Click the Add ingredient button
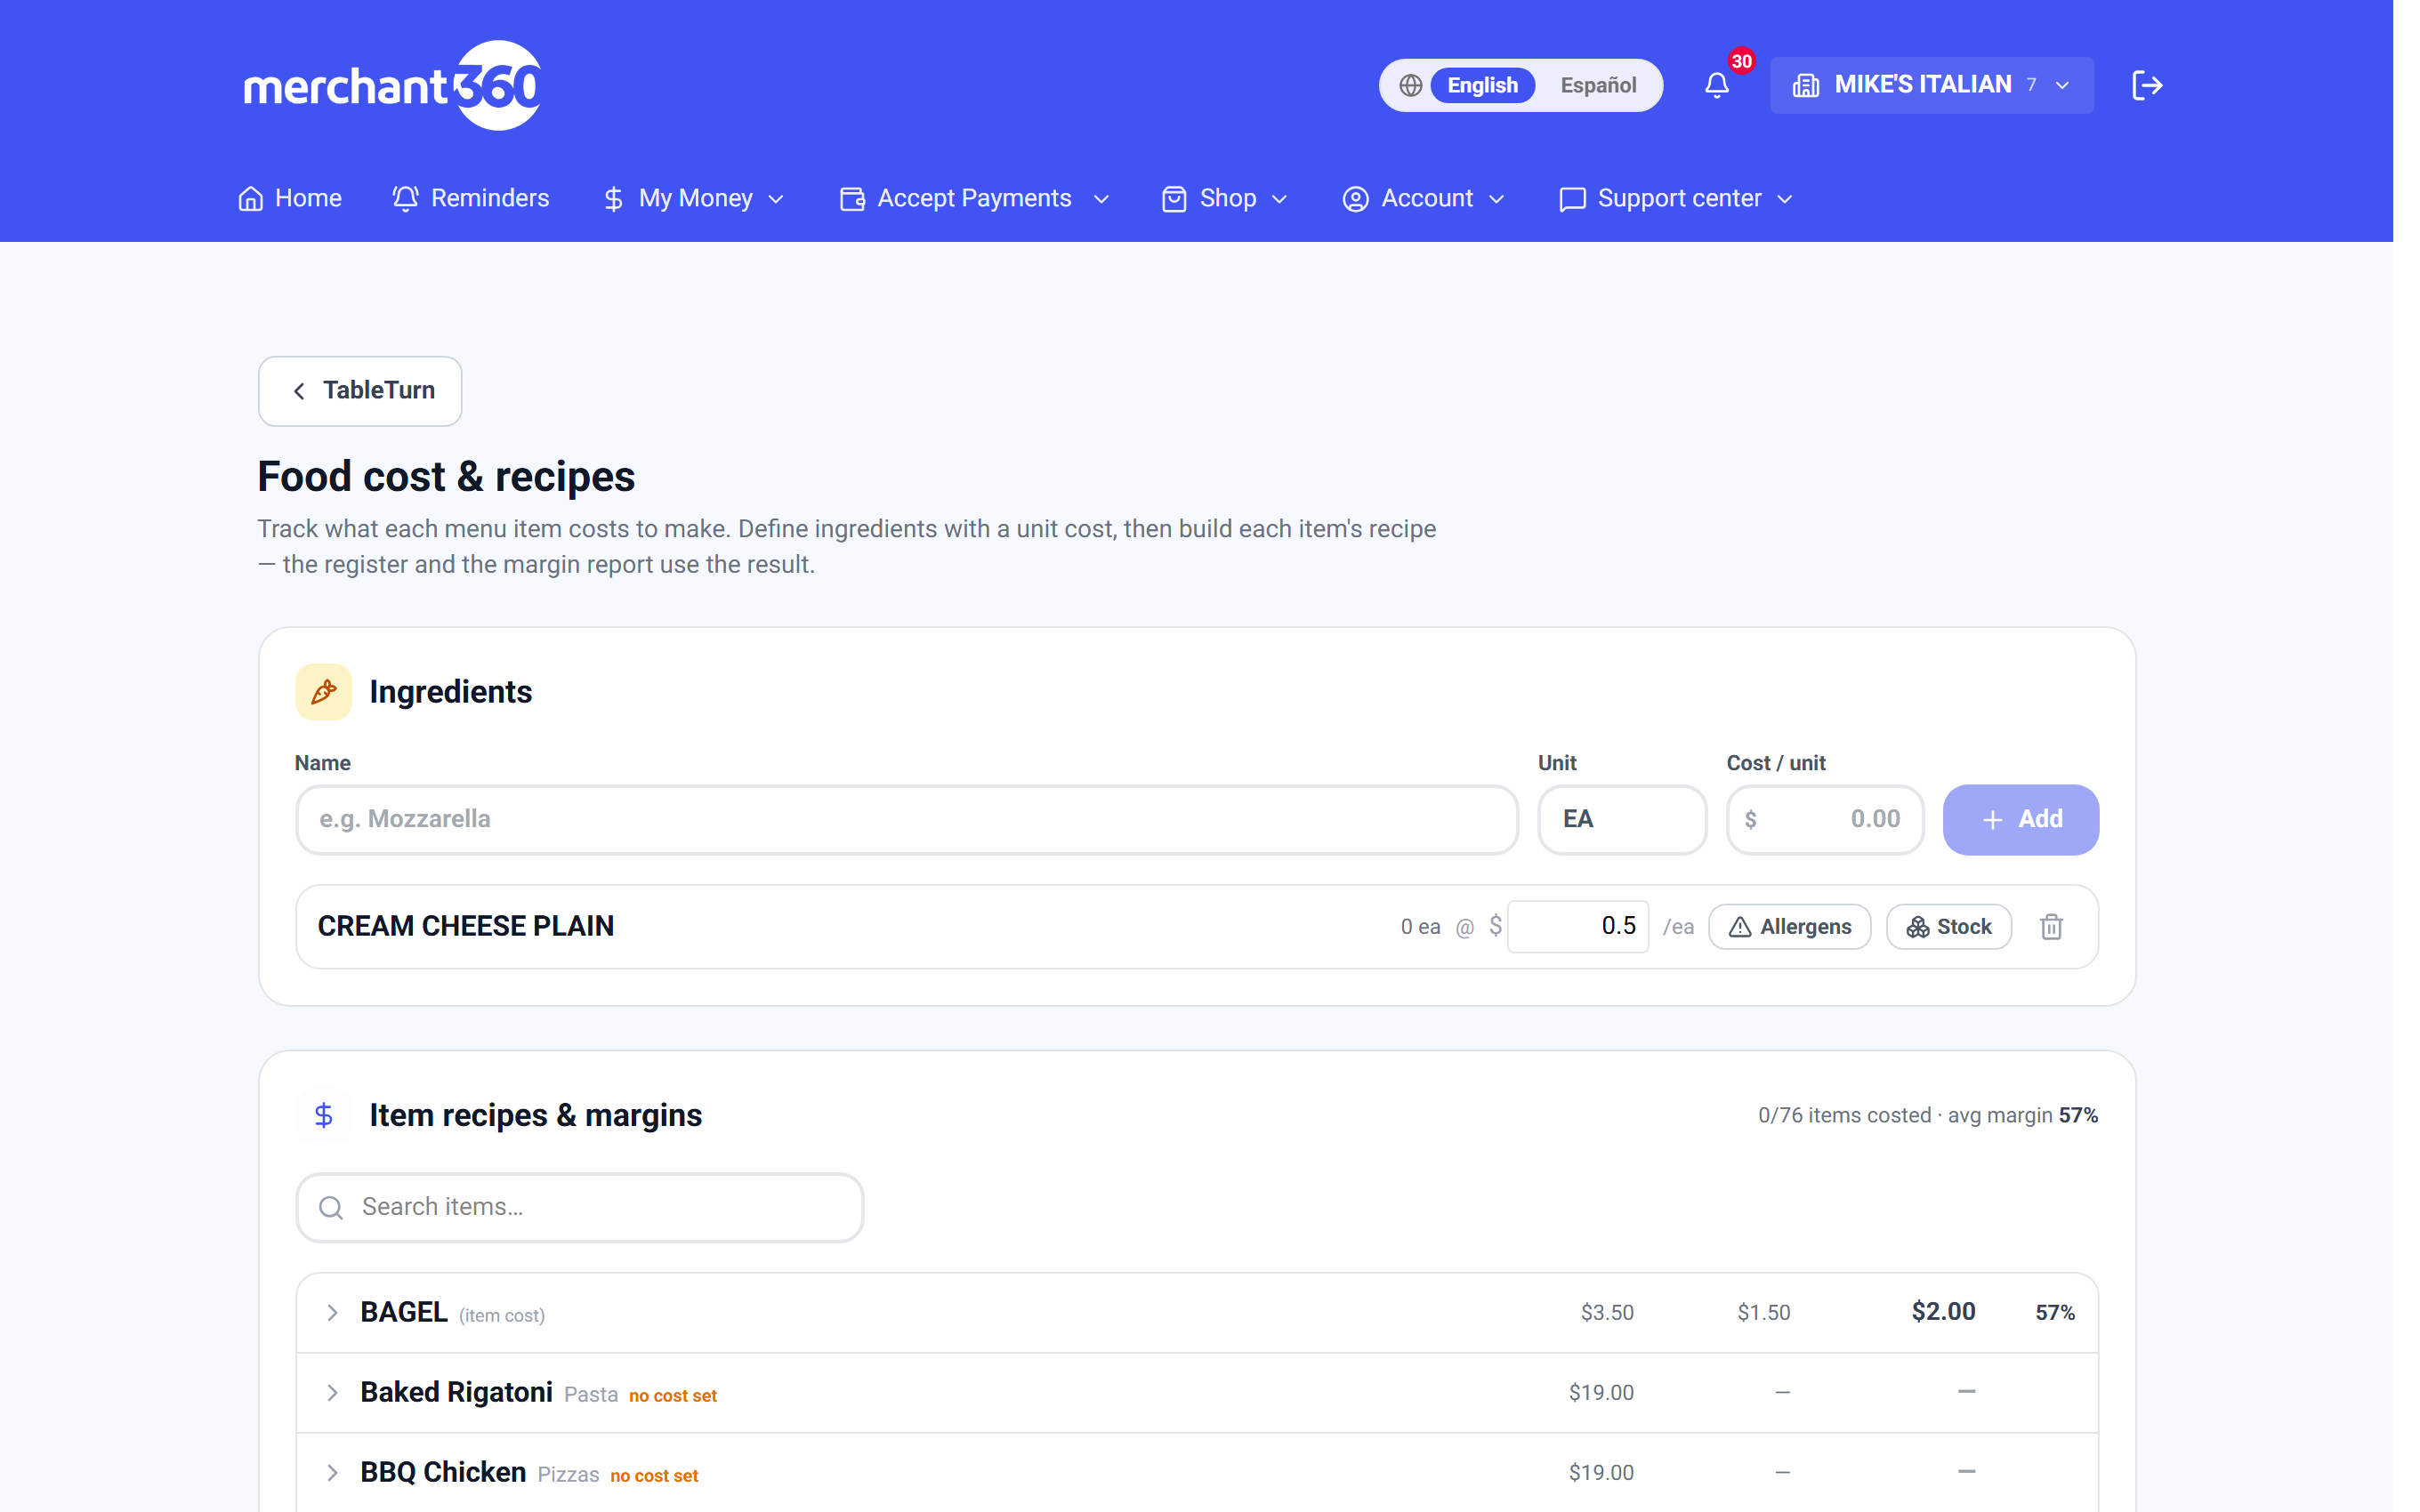The width and height of the screenshot is (2420, 1512). point(2020,819)
